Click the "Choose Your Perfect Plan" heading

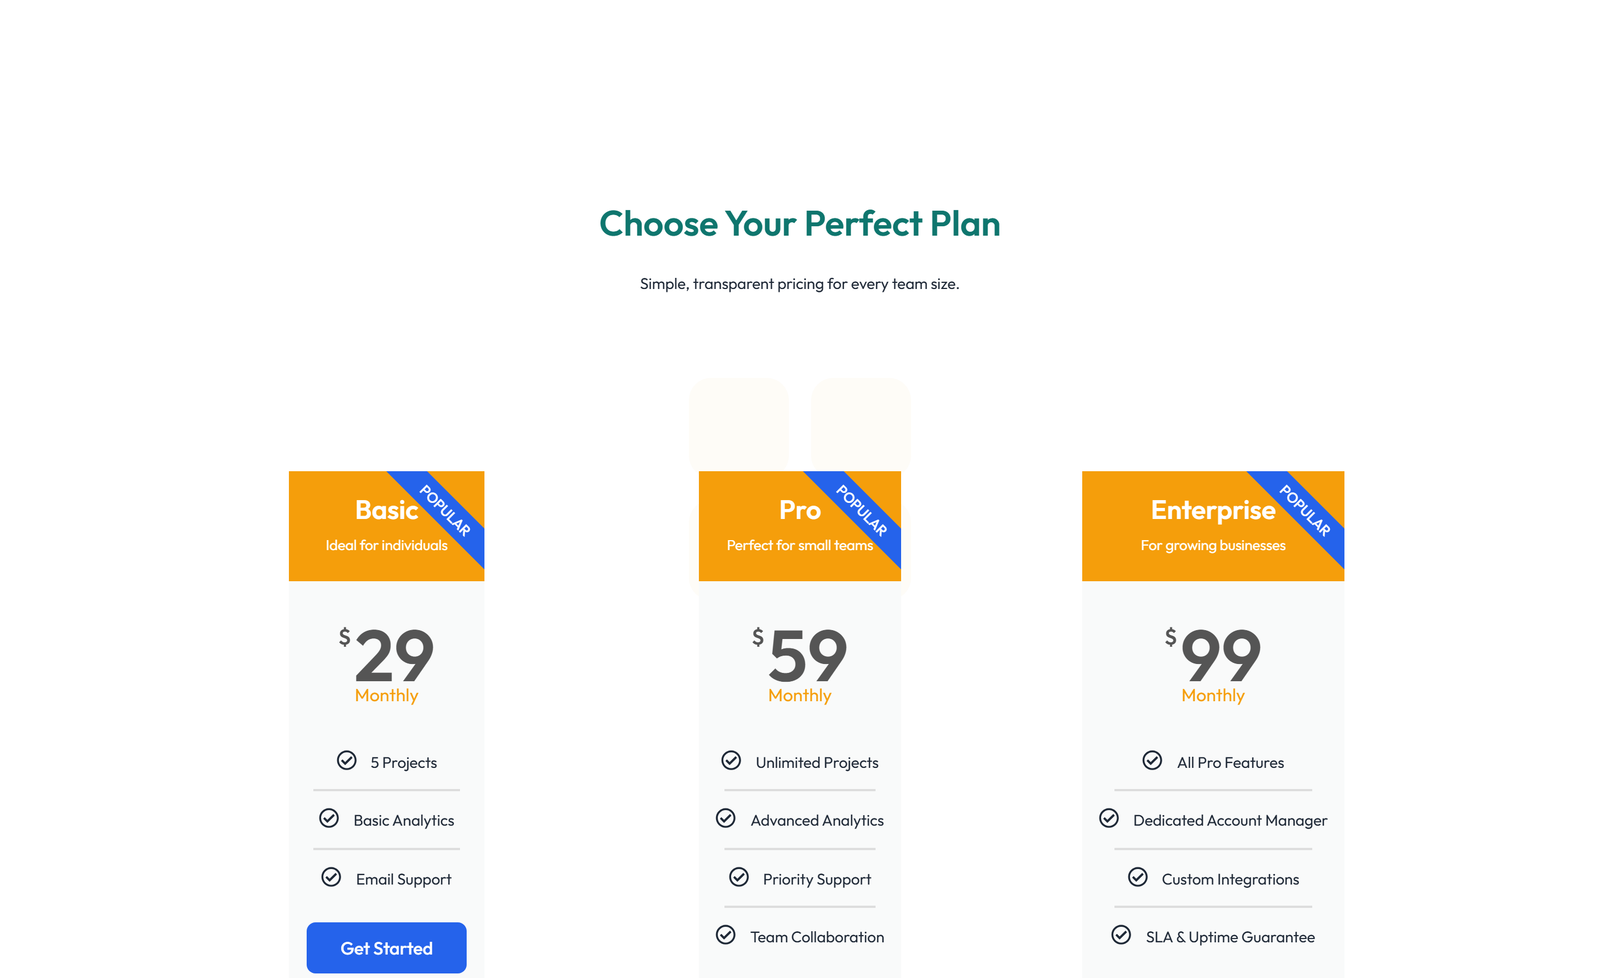click(x=800, y=224)
